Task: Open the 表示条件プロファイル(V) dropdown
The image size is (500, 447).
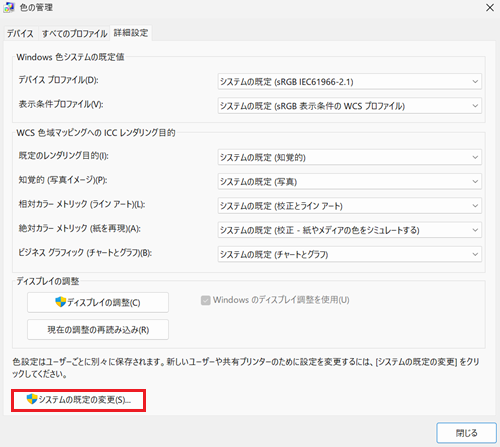Action: pyautogui.click(x=350, y=106)
